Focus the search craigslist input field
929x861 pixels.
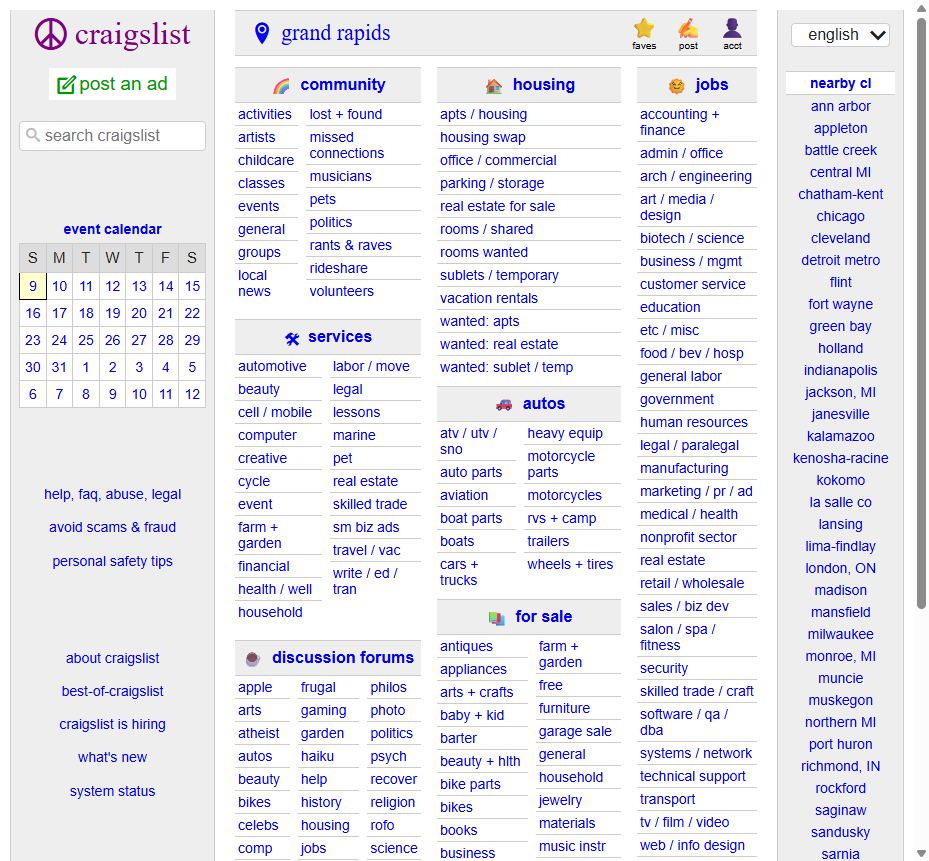click(x=113, y=136)
